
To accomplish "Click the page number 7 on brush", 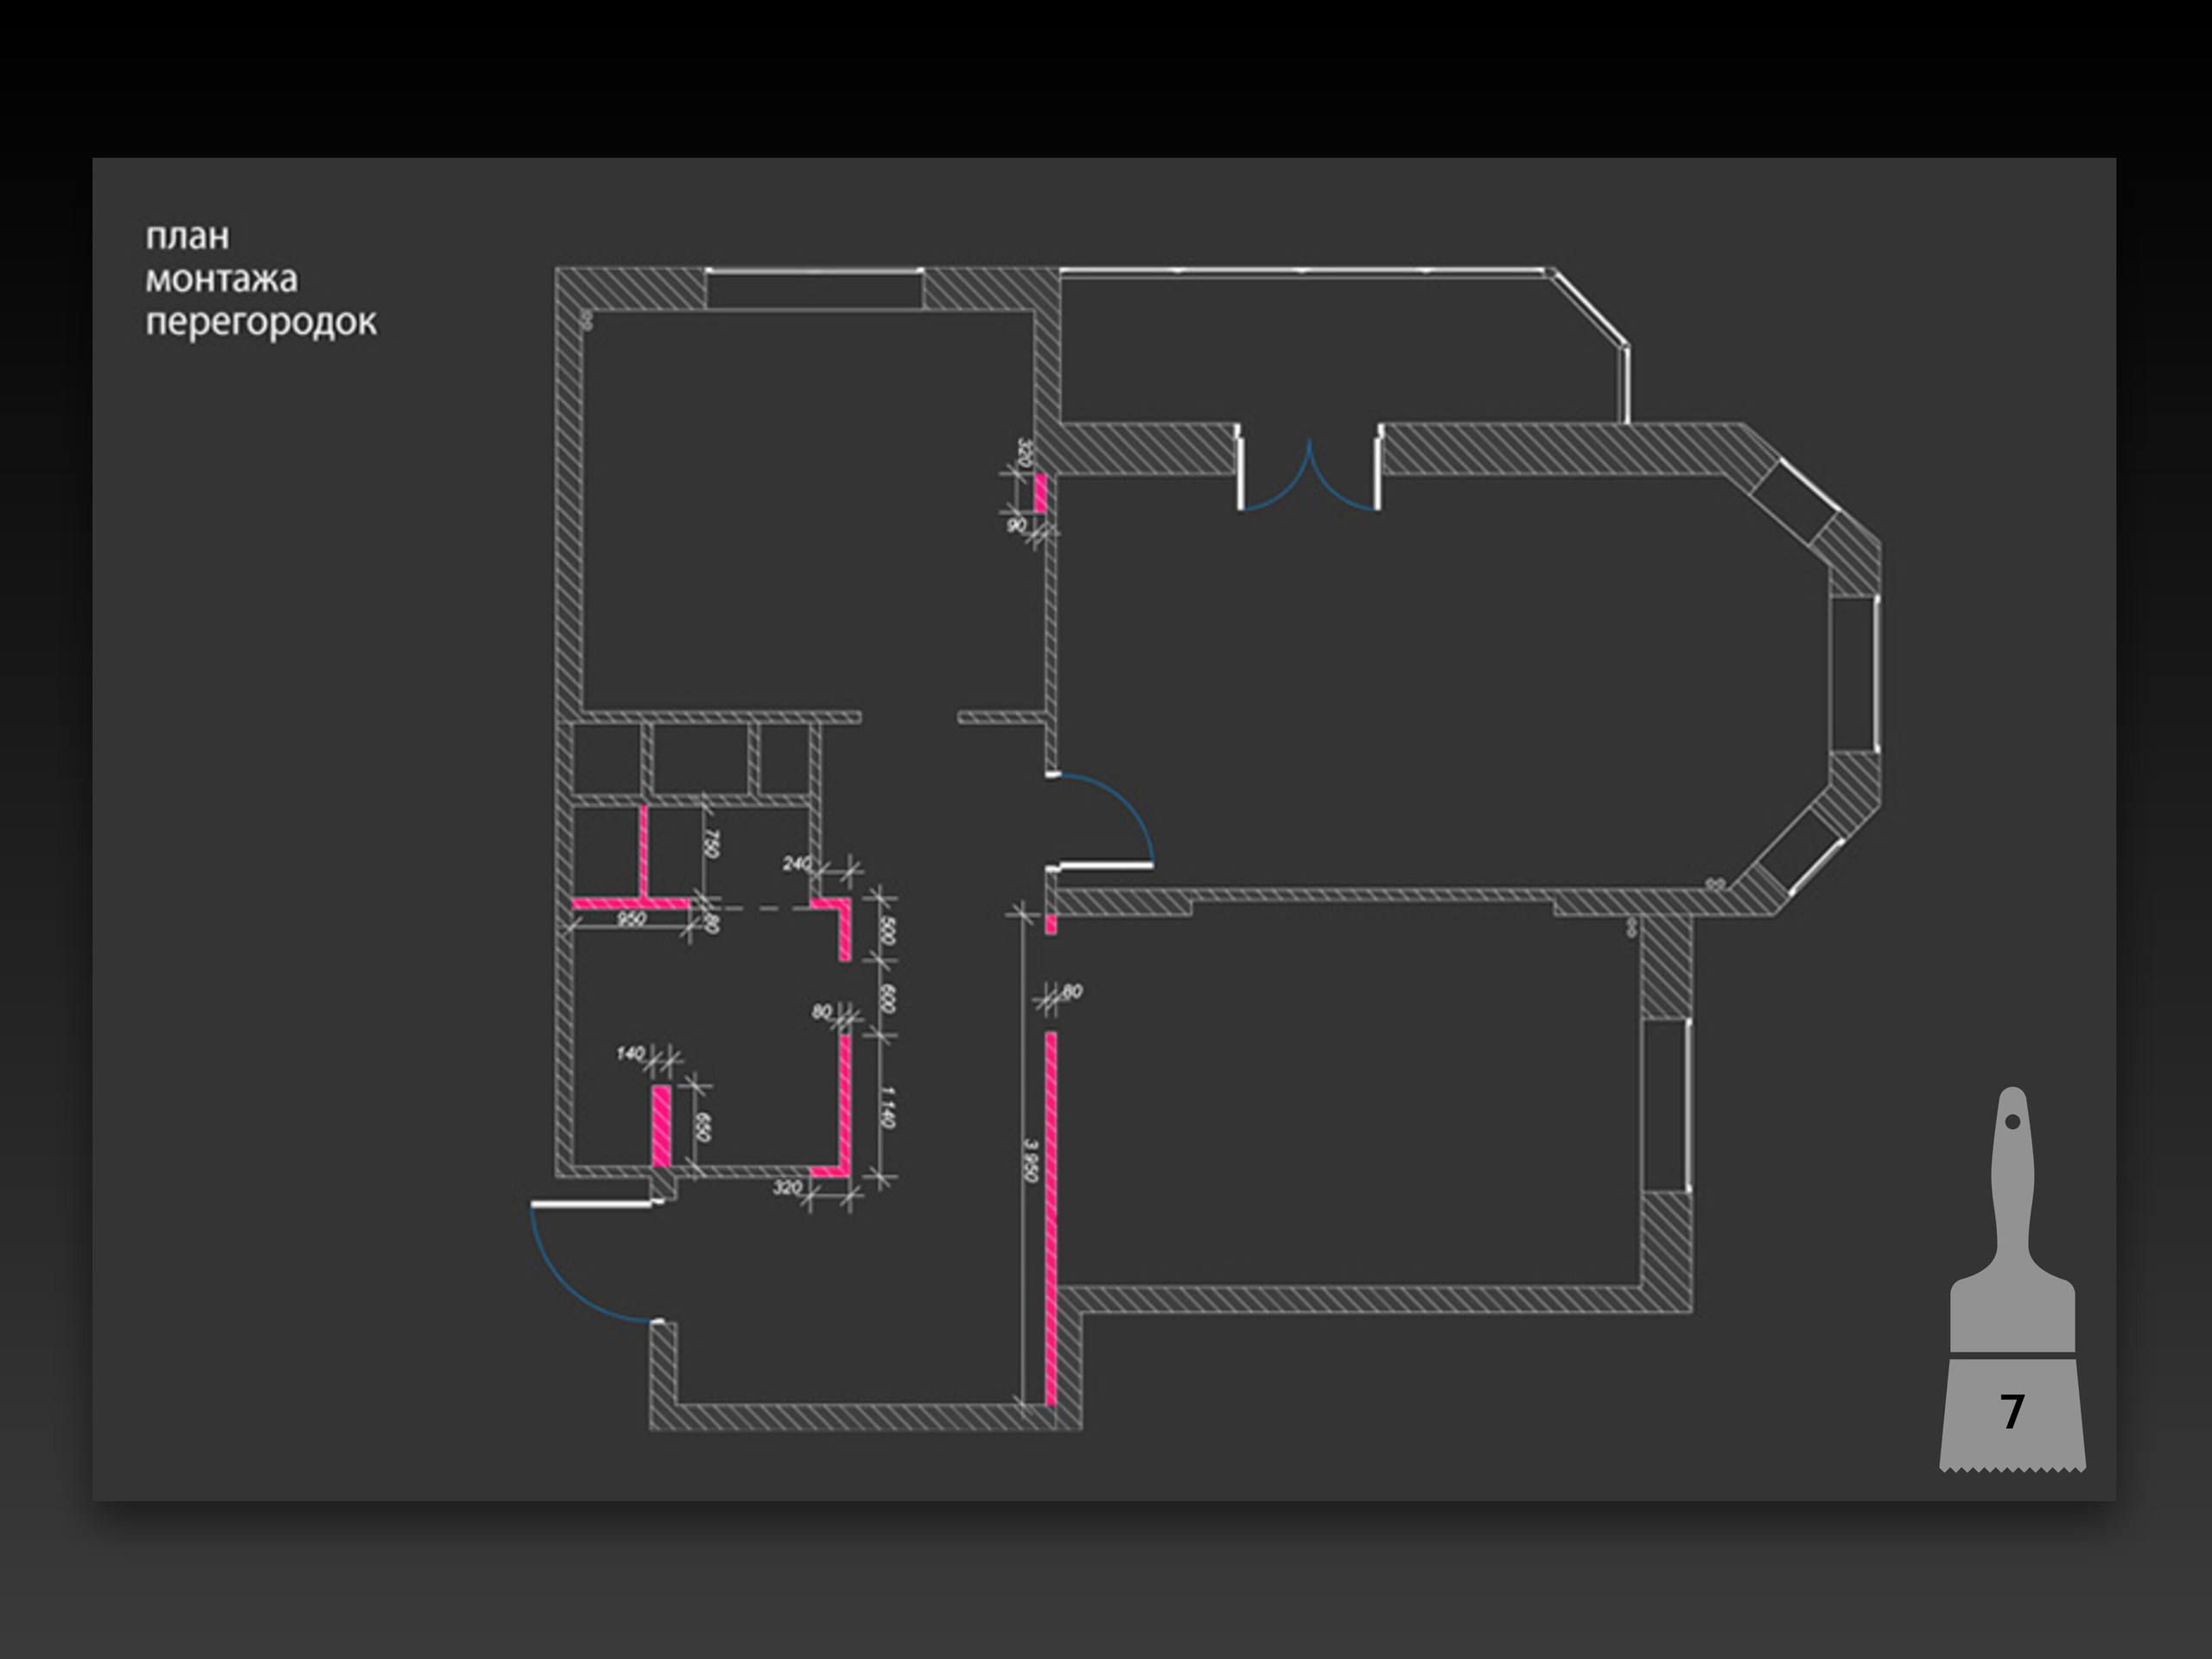I will (2012, 1411).
